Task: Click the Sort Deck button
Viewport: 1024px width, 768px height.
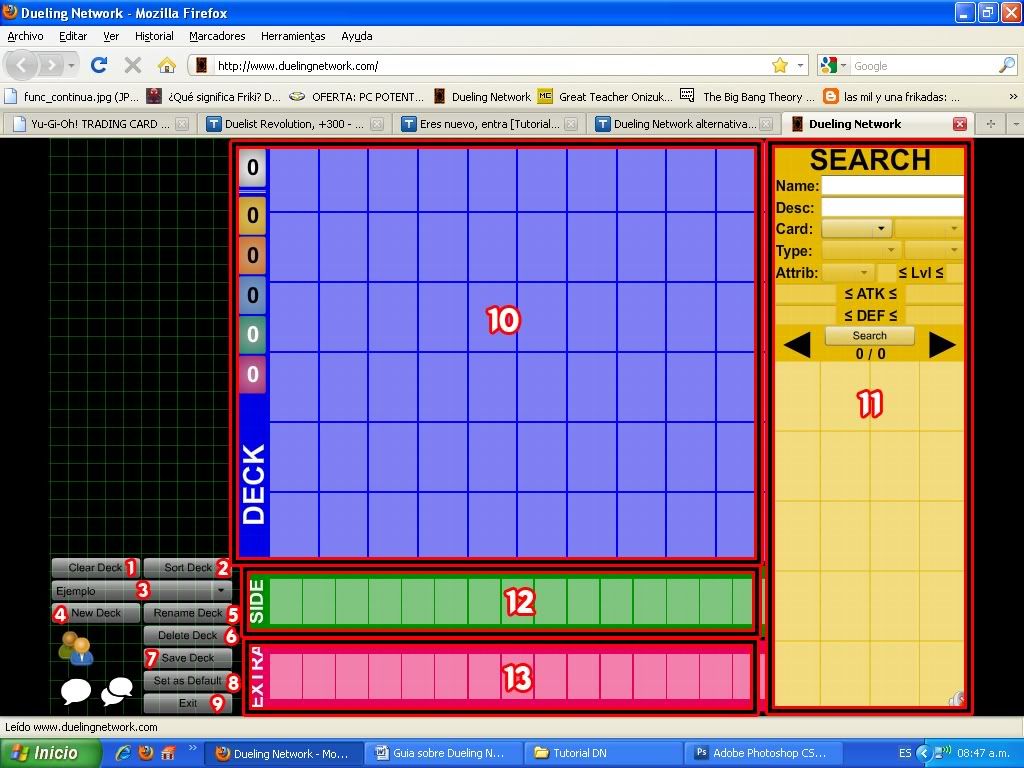Action: (188, 568)
